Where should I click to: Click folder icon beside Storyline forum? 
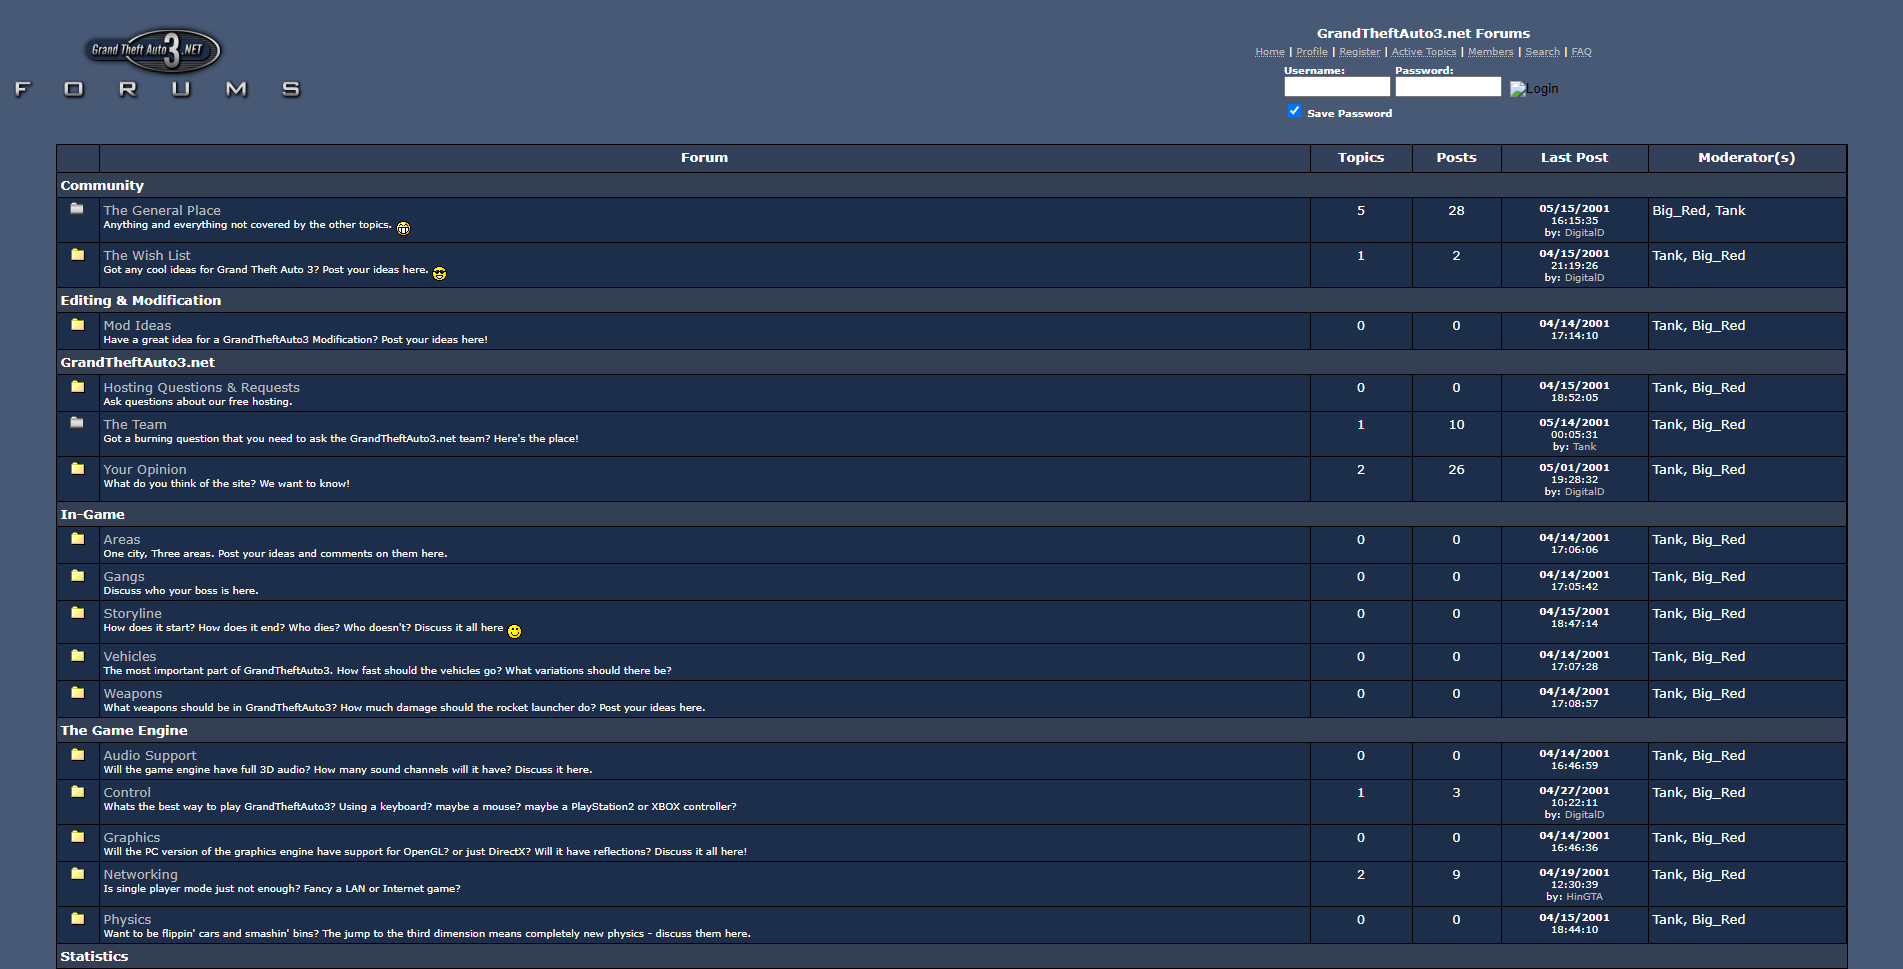pyautogui.click(x=77, y=612)
